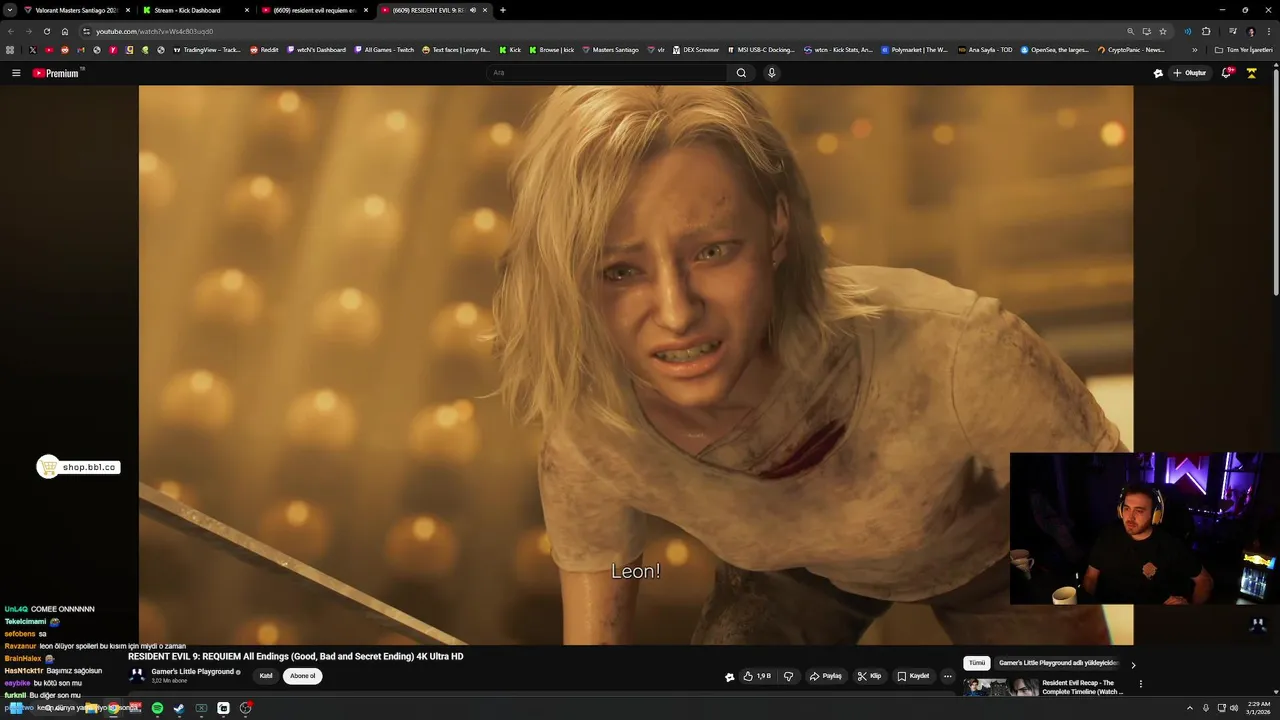Show hidden system tray icons
This screenshot has height=720, width=1280.
point(1189,708)
